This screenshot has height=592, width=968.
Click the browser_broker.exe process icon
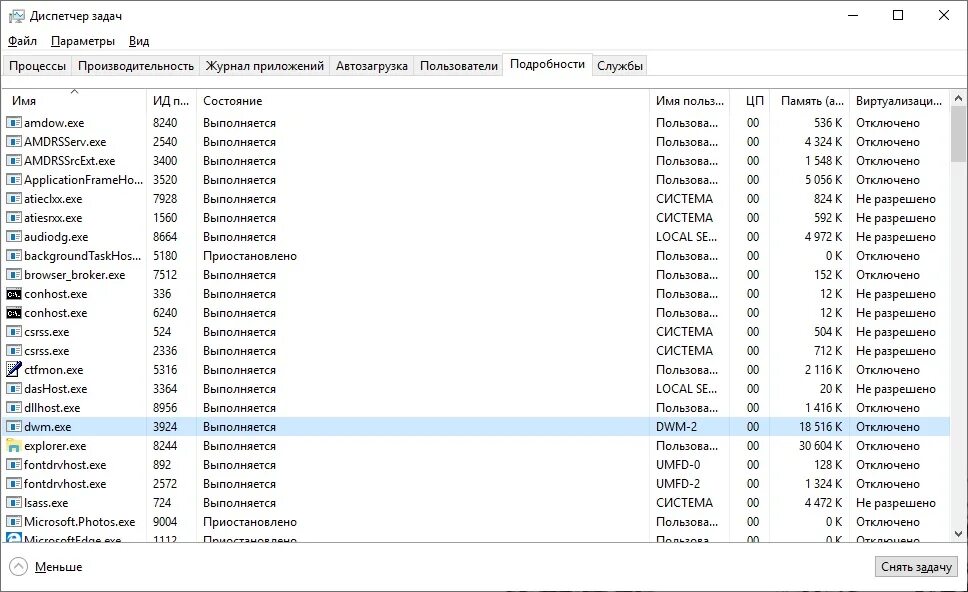tap(14, 275)
